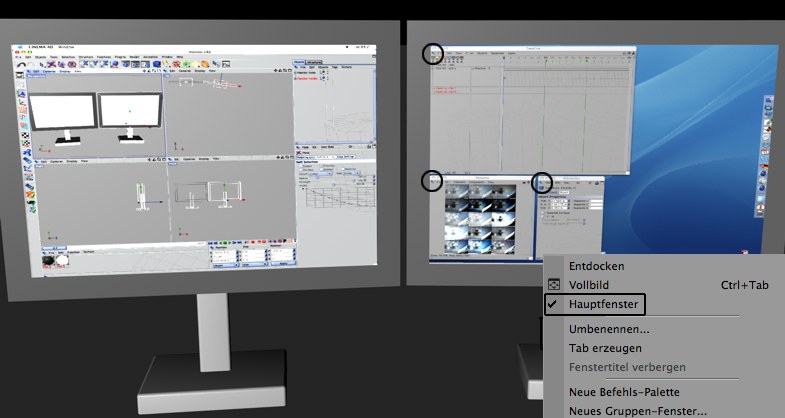Open the second dropdown in Coordinates manager
The height and width of the screenshot is (418, 785).
[x=255, y=265]
